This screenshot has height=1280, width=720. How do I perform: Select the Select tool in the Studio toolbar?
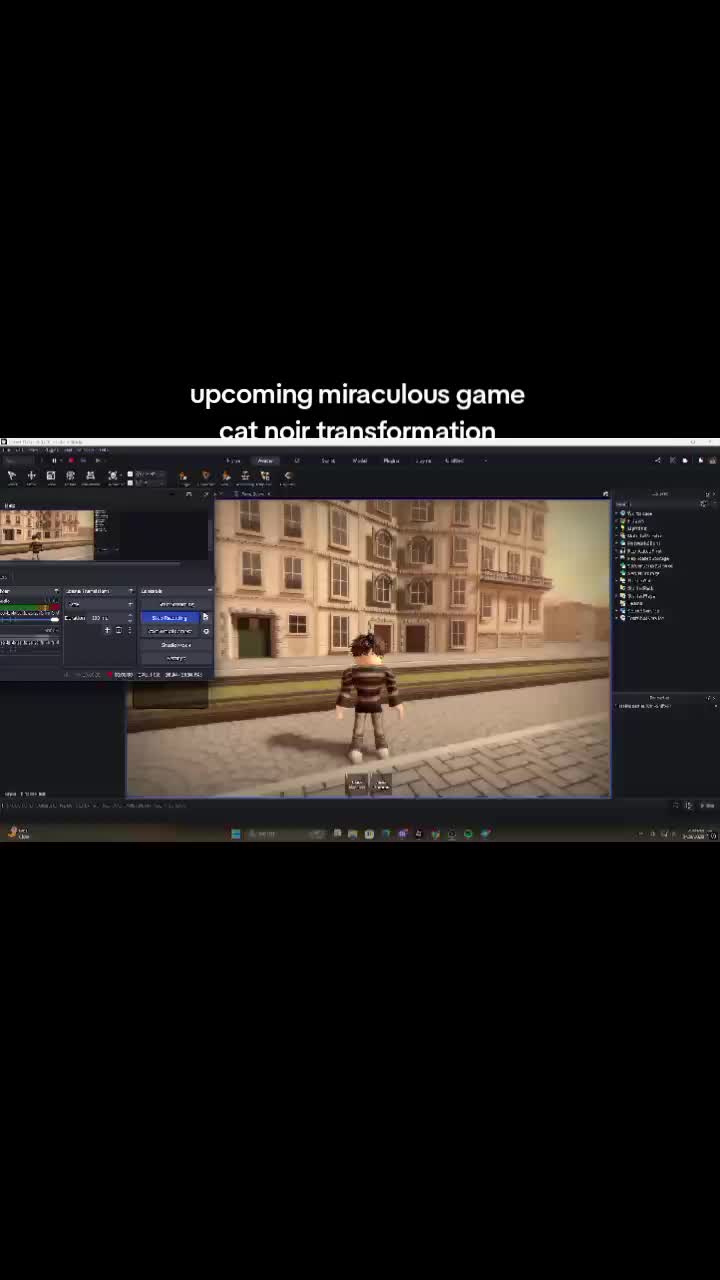(11, 476)
